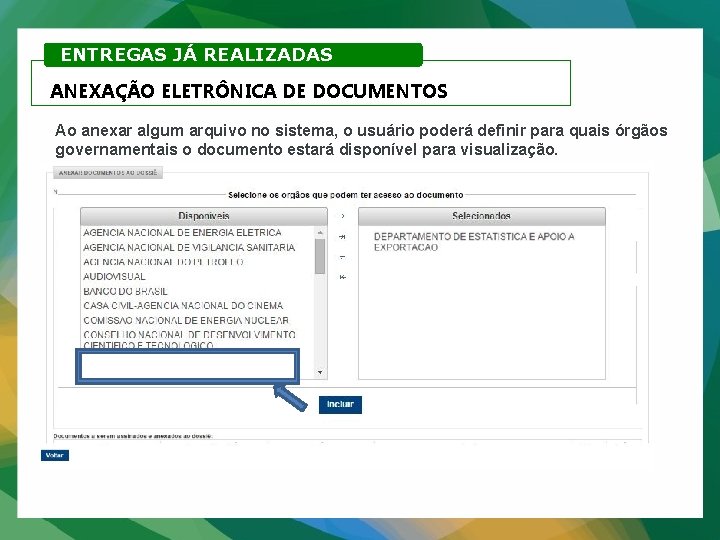Image resolution: width=720 pixels, height=540 pixels.
Task: Click the Voltar button
Action: point(55,455)
